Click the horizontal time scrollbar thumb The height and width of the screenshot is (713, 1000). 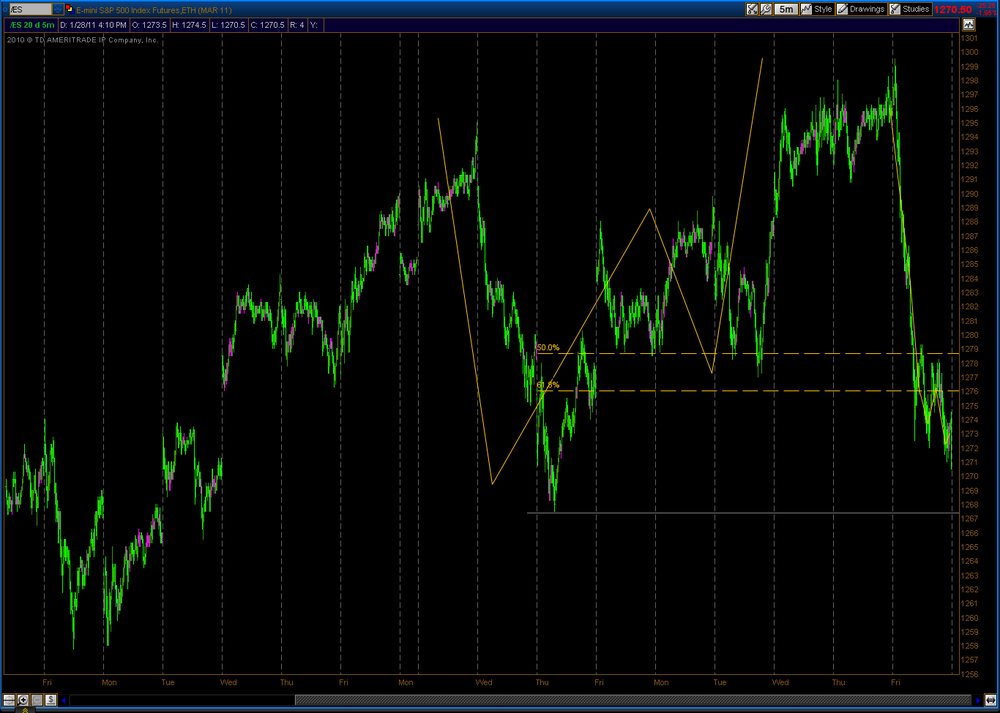pyautogui.click(x=633, y=700)
